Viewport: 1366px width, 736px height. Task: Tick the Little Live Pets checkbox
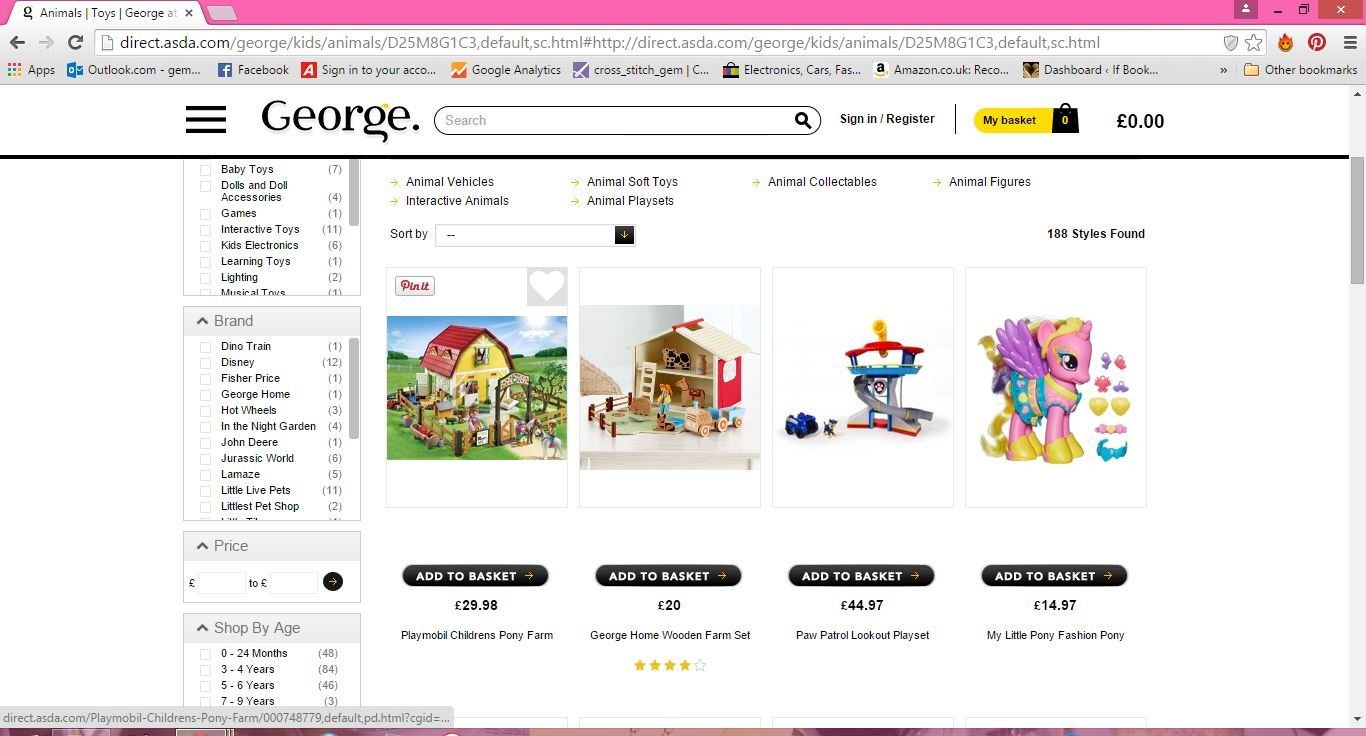tap(206, 491)
